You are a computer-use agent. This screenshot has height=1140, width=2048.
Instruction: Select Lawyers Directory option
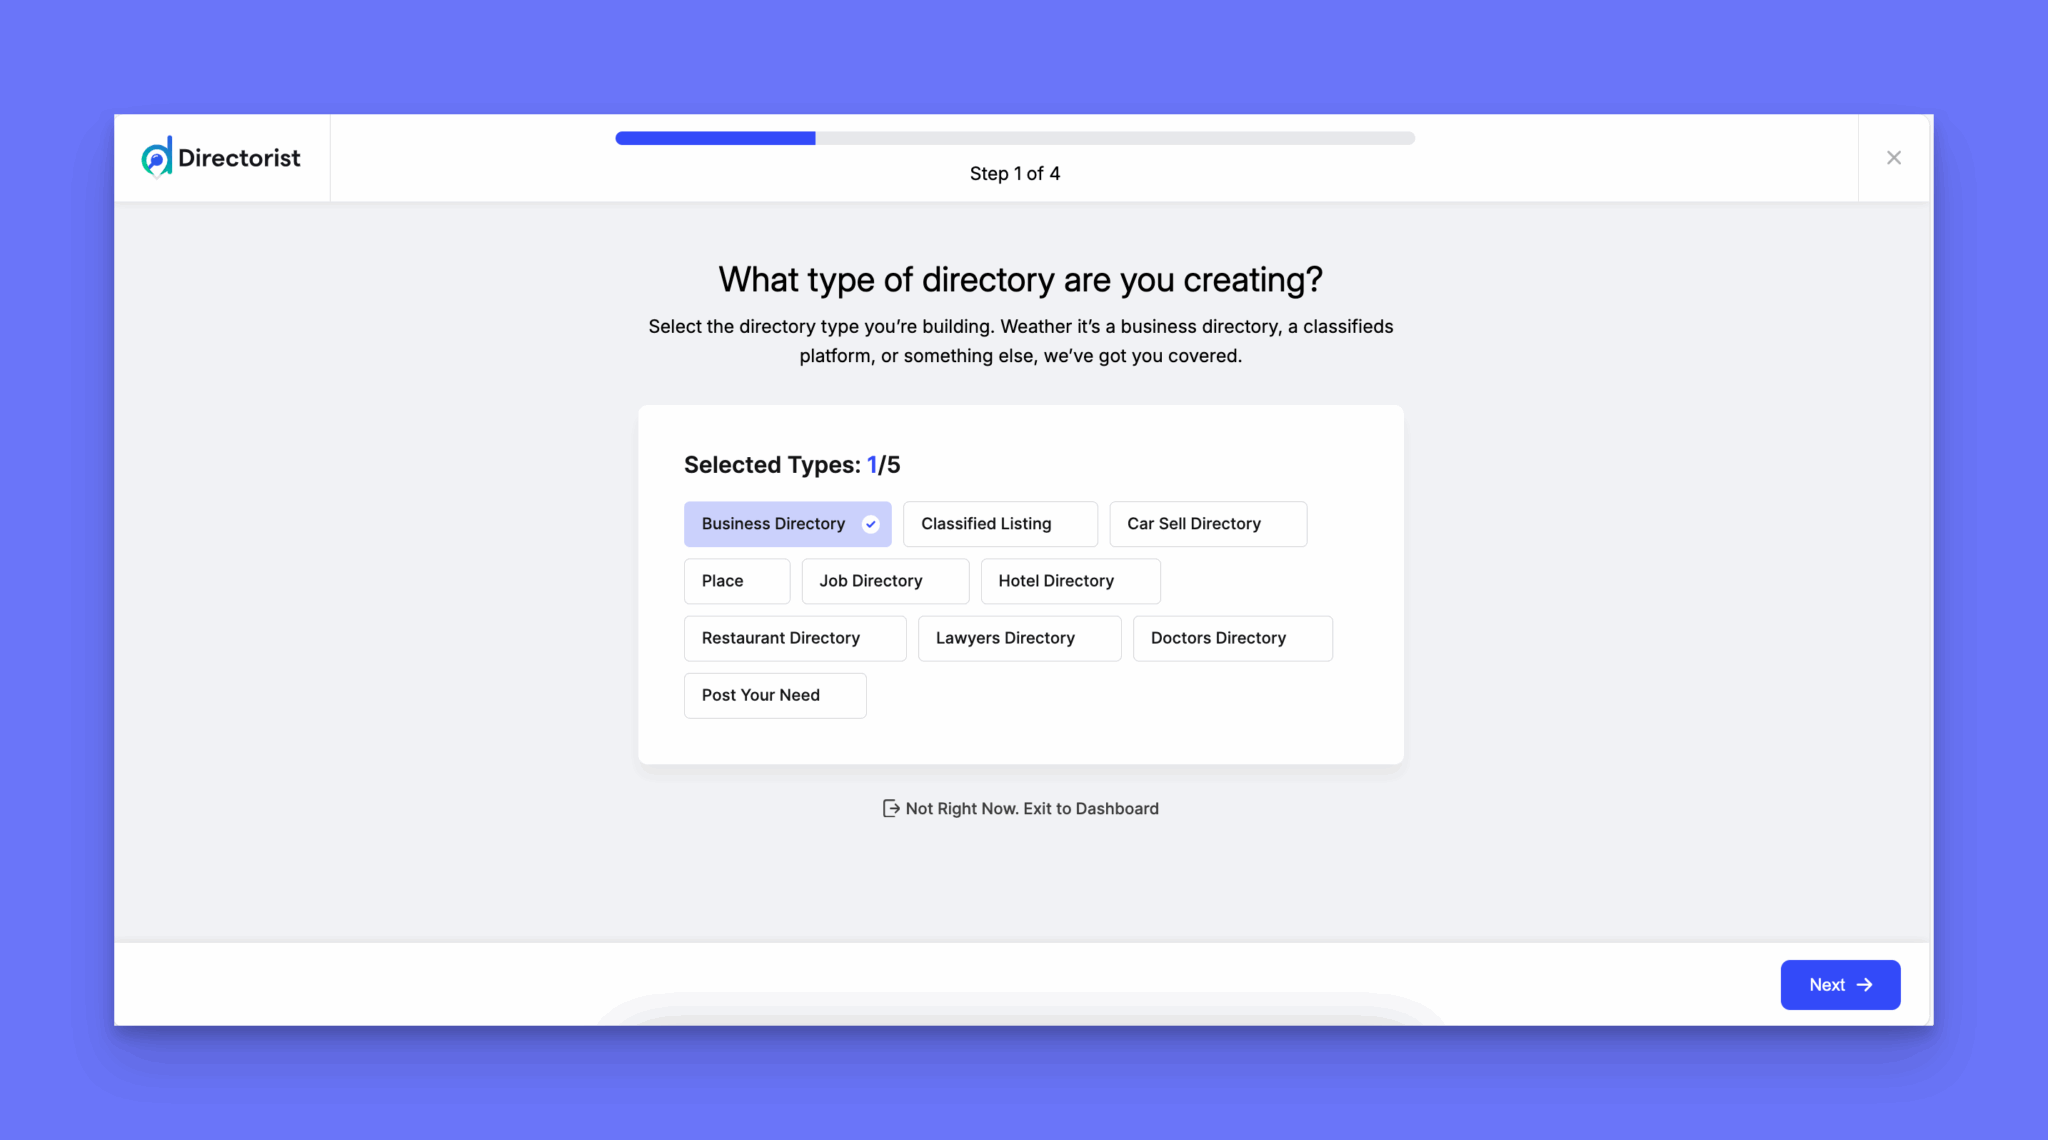point(1018,638)
